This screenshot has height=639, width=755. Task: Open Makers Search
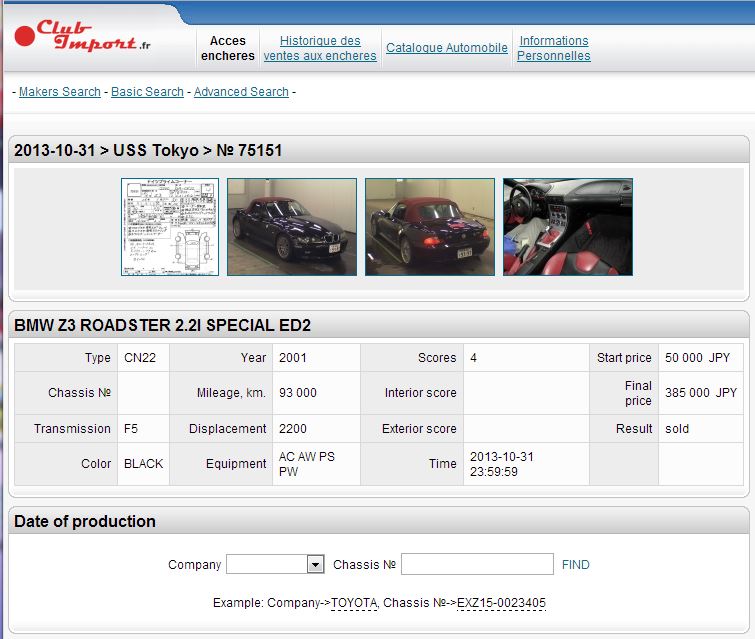coord(60,92)
